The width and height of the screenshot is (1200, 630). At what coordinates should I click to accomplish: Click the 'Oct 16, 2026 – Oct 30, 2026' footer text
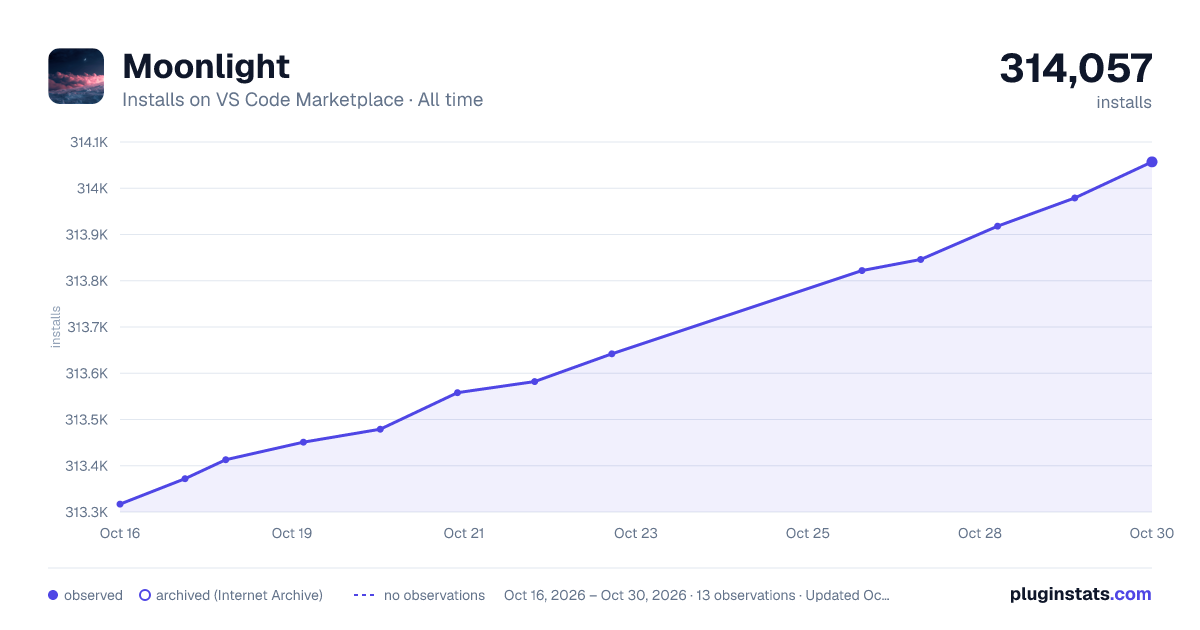pos(595,595)
